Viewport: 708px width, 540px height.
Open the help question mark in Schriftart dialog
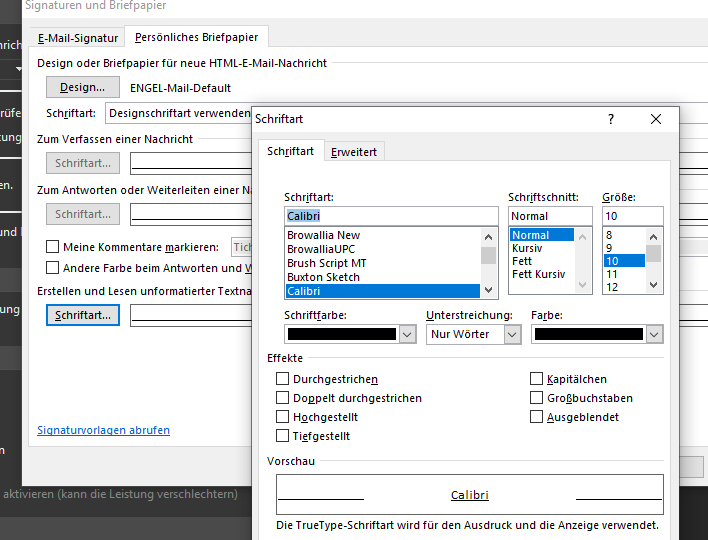pos(611,119)
